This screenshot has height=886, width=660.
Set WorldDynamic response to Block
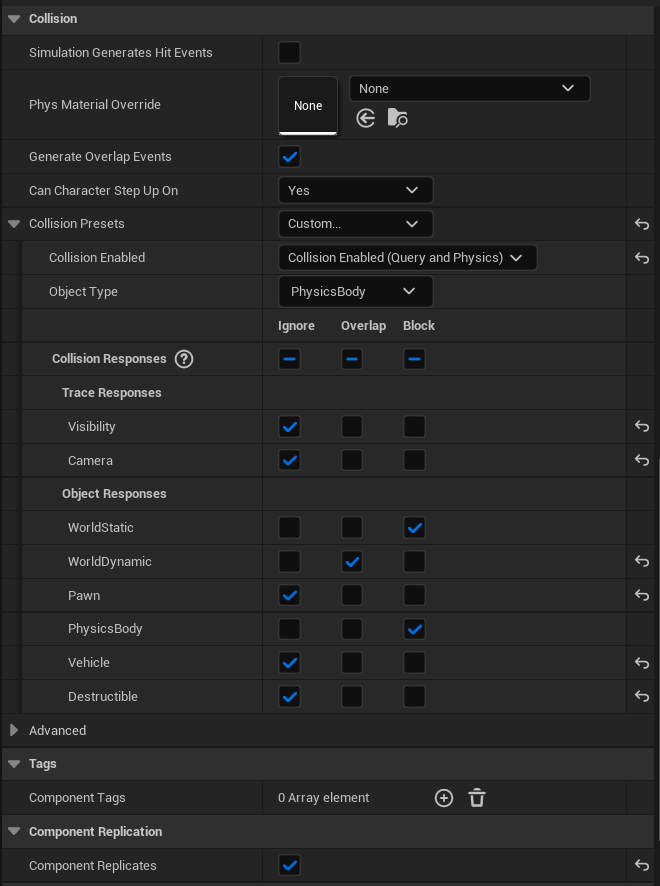coord(414,561)
